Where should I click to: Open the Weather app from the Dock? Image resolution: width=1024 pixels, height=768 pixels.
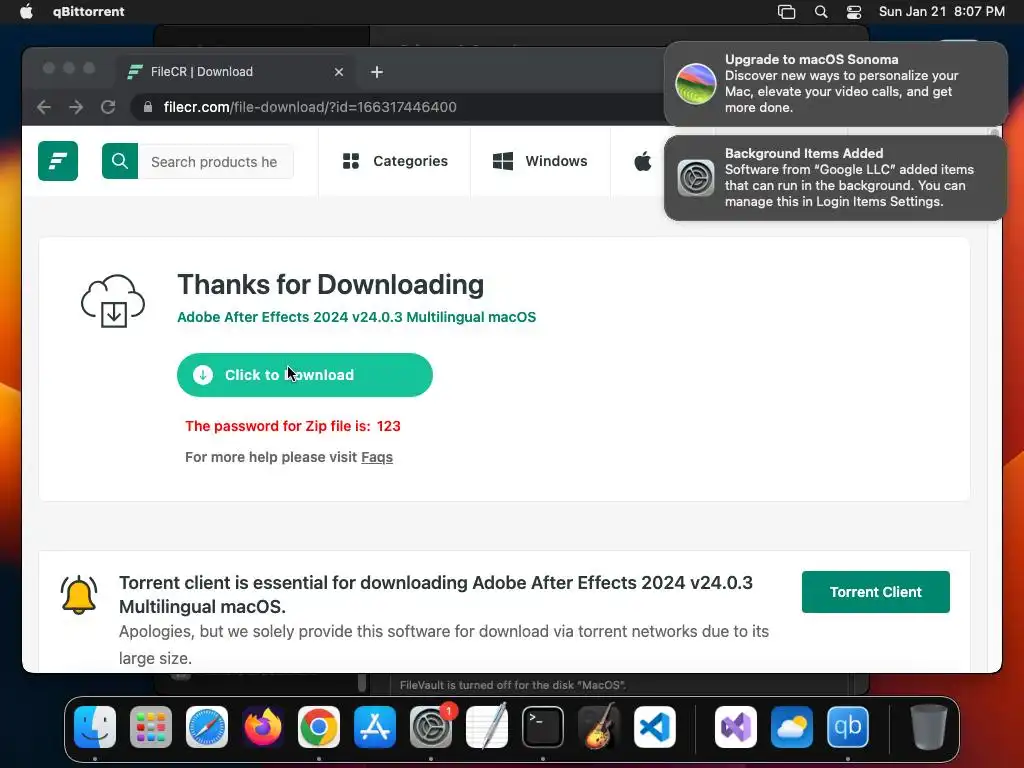tap(792, 727)
